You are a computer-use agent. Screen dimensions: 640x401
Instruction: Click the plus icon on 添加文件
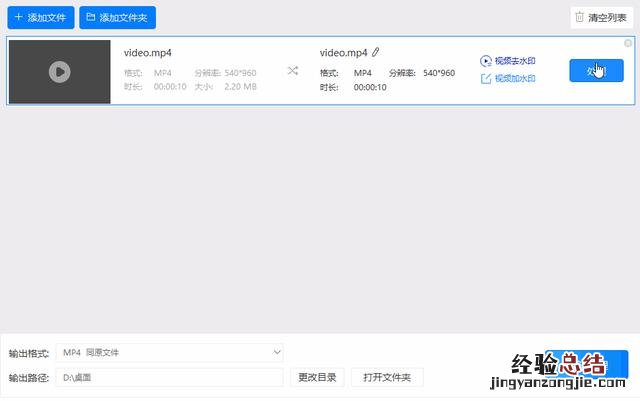point(18,17)
